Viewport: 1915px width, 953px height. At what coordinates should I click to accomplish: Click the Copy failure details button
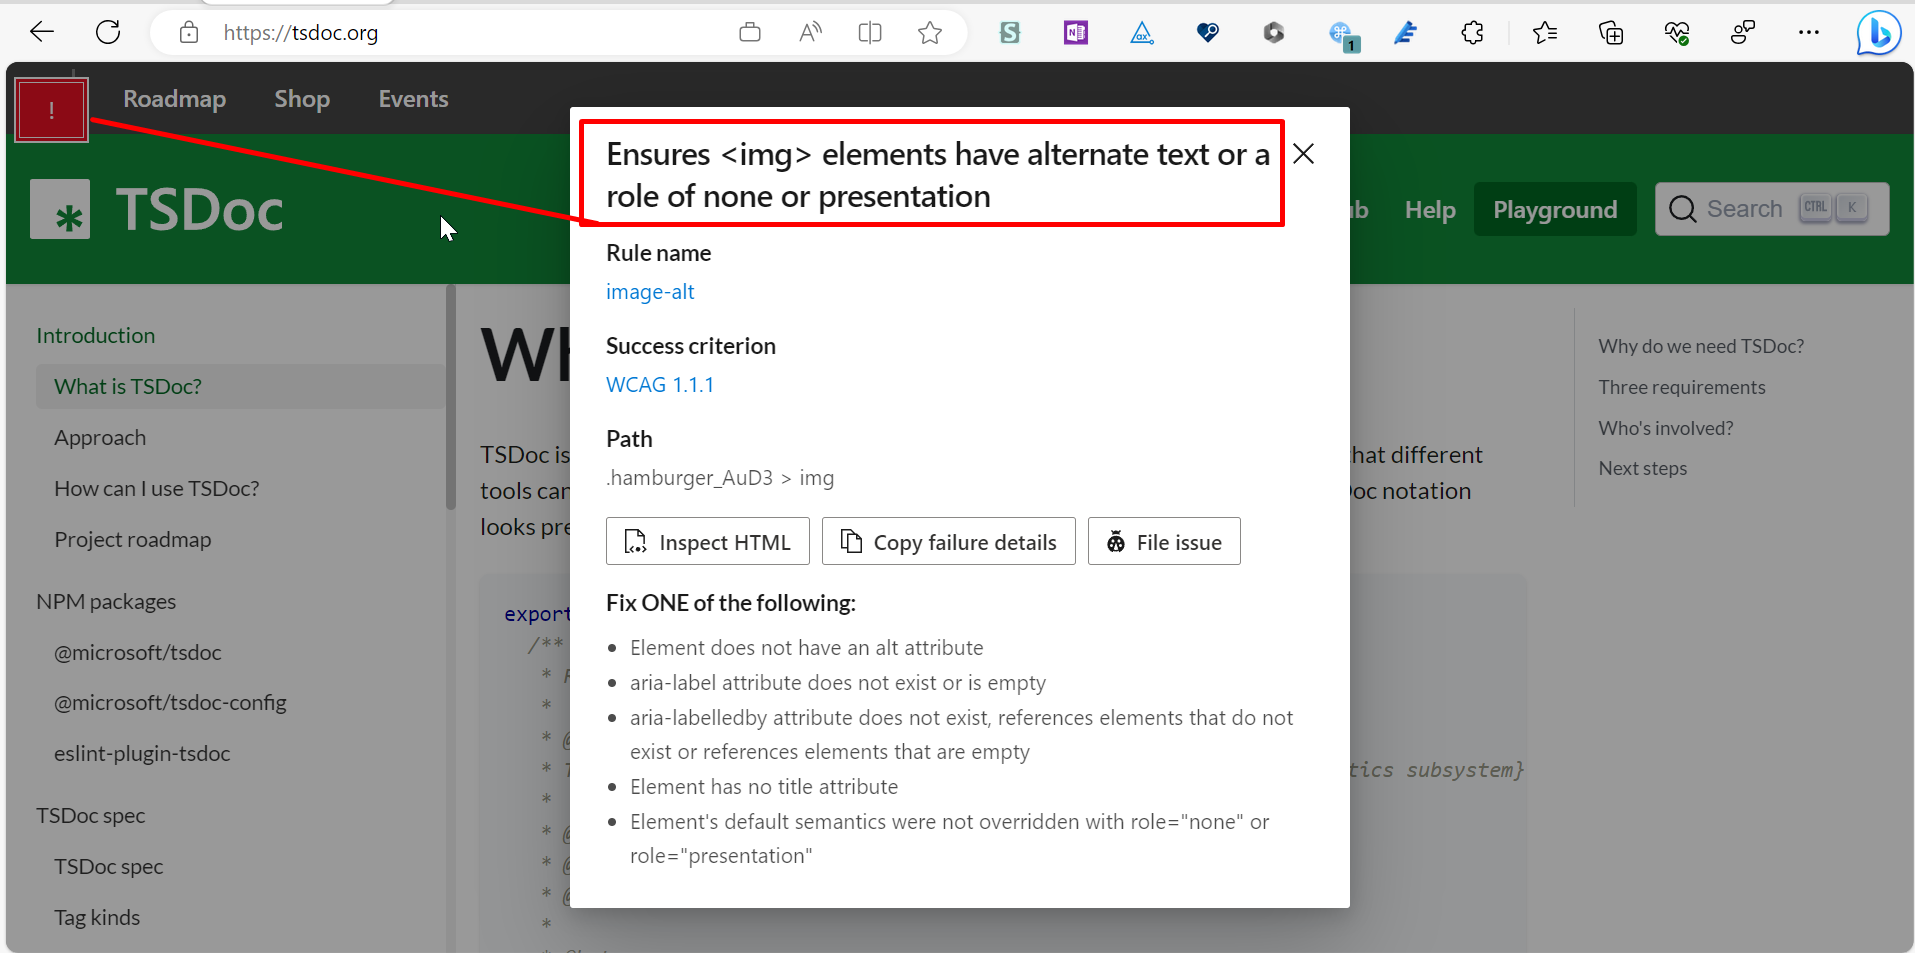[948, 541]
